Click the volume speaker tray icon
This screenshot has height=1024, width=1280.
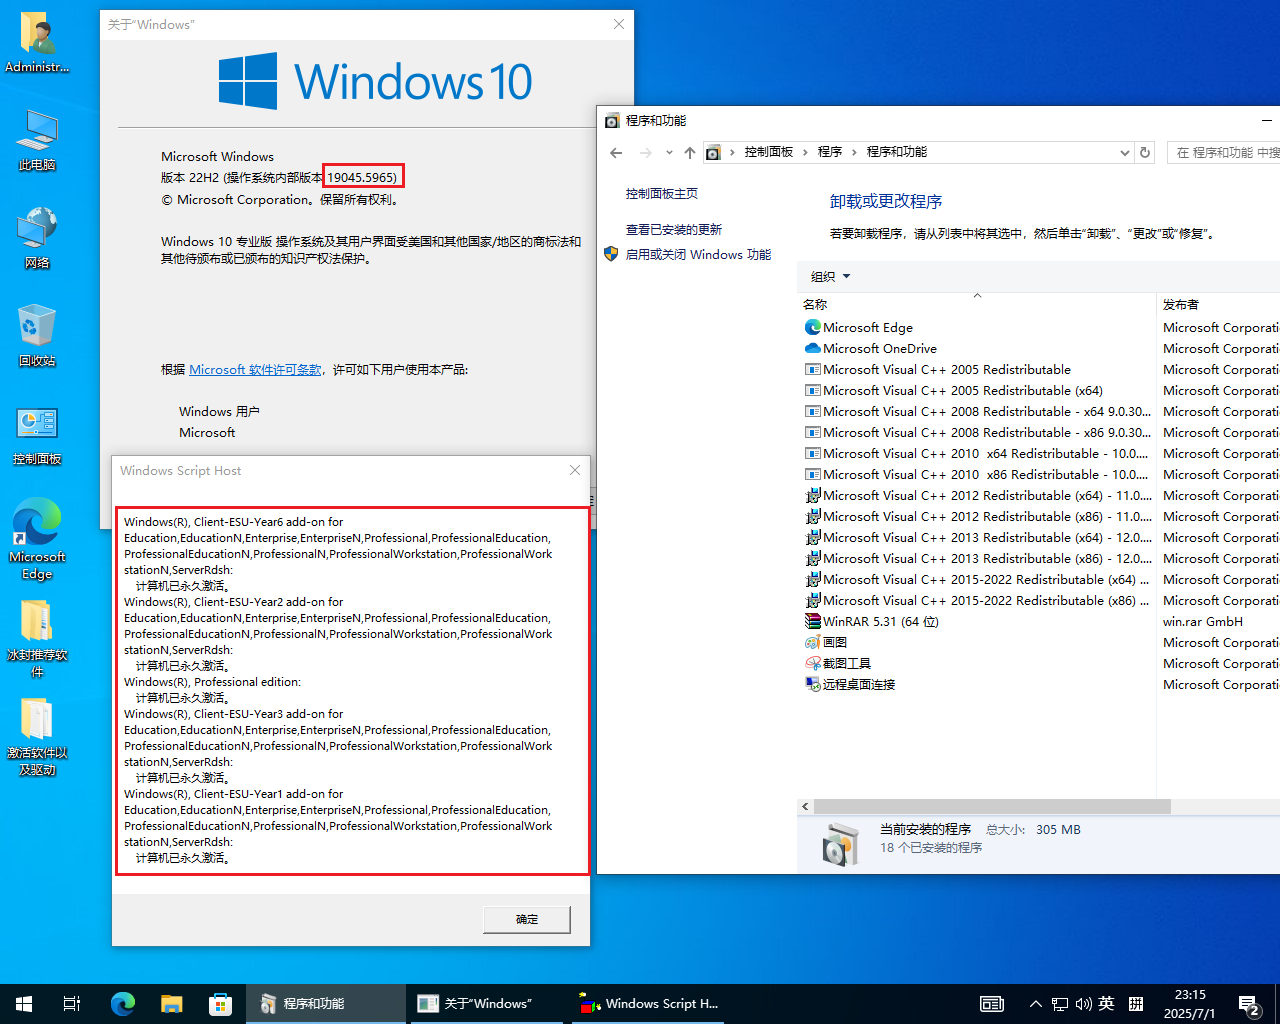coord(1083,1004)
